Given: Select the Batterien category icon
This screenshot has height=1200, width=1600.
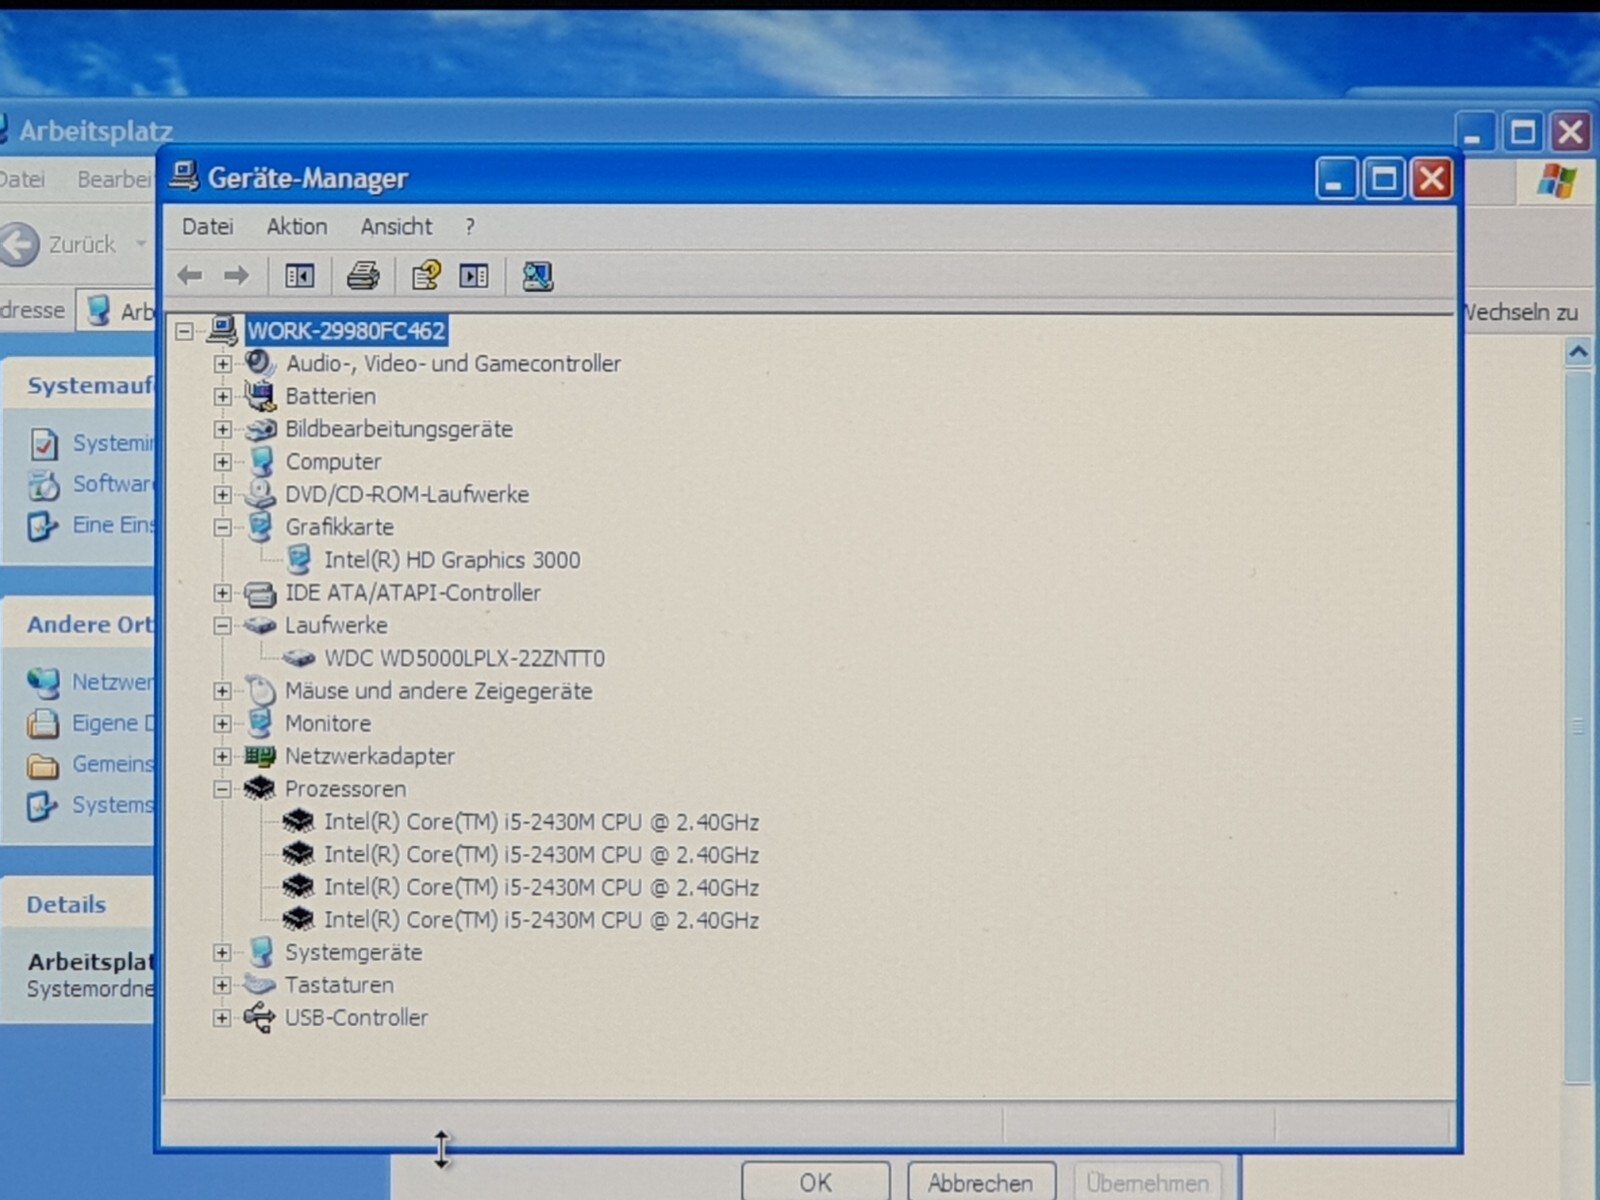Looking at the screenshot, I should coord(260,396).
